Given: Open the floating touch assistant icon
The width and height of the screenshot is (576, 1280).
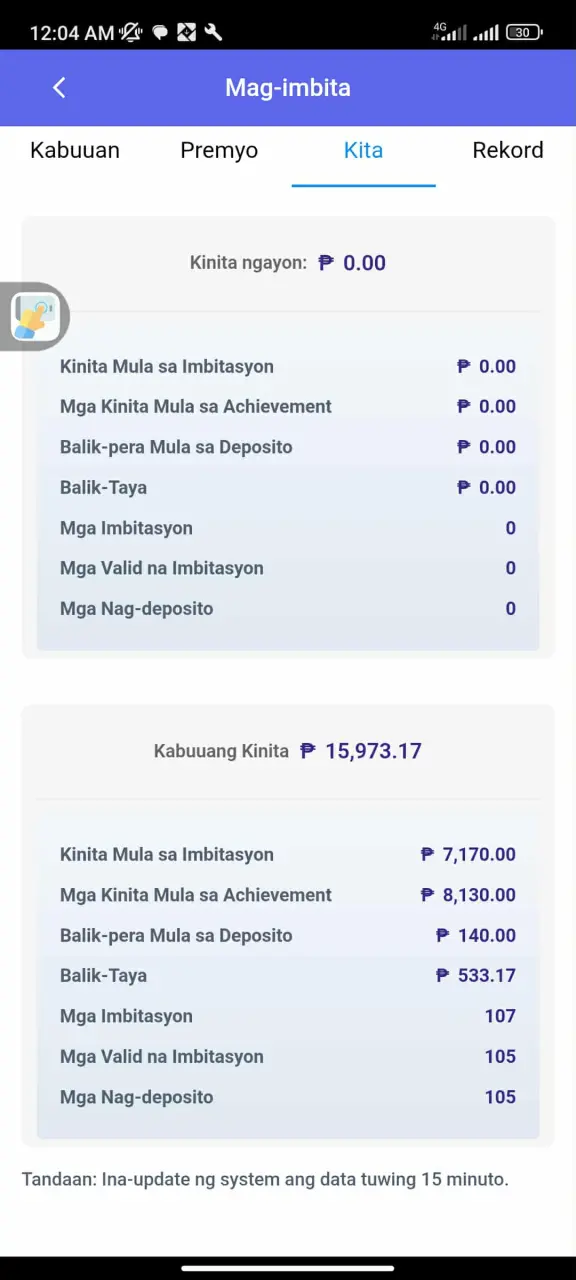Looking at the screenshot, I should tap(35, 317).
